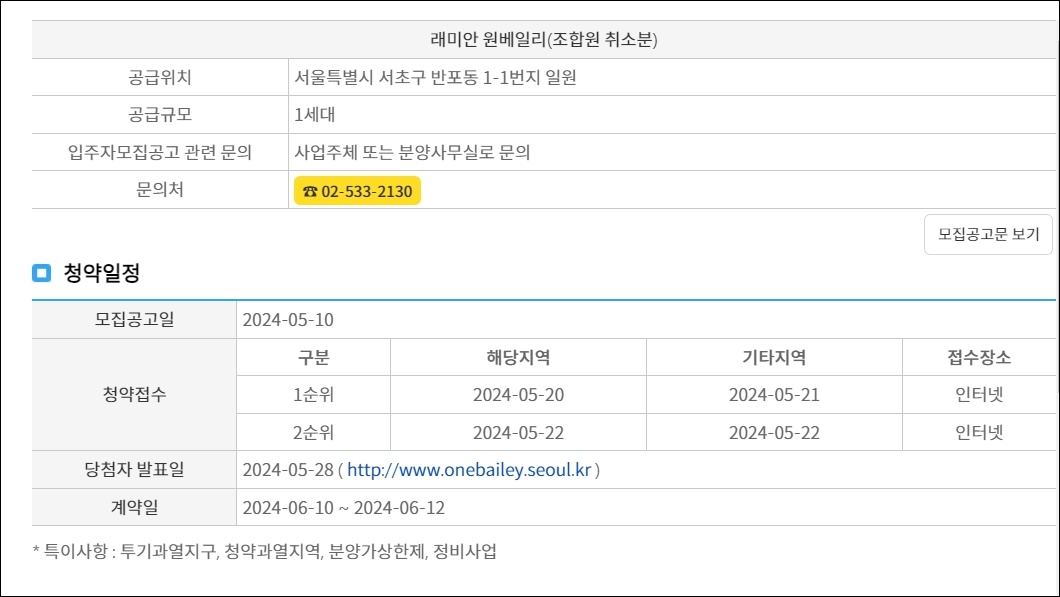Click the 특이사항 footnote text

coord(264,551)
